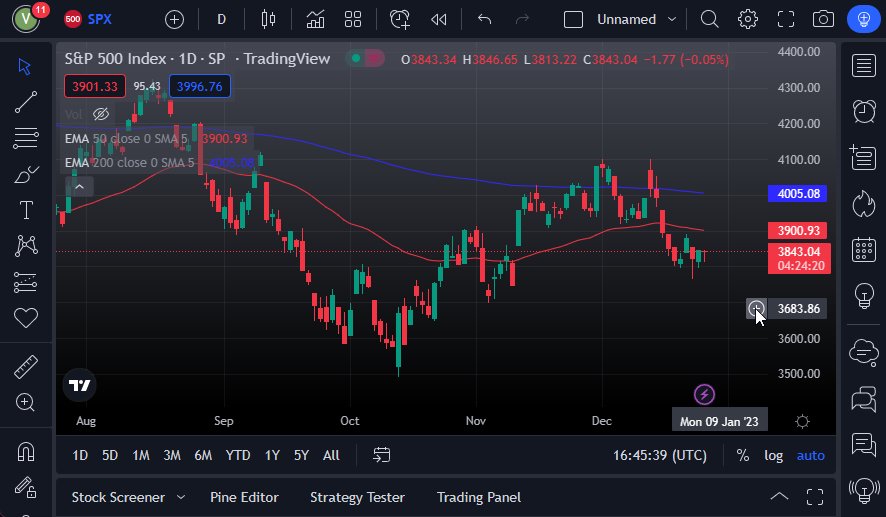Open the Indicators chart icon in top toolbar

[x=316, y=19]
